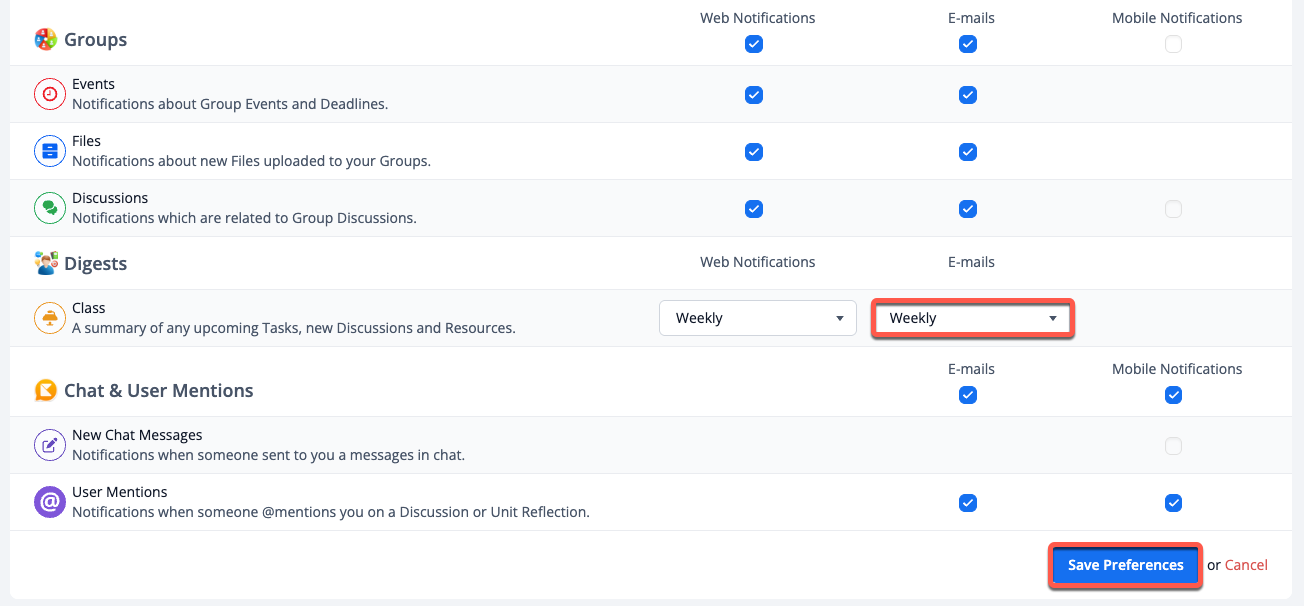Disable Discussions web notifications checkbox
This screenshot has height=606, width=1304.
coord(754,209)
